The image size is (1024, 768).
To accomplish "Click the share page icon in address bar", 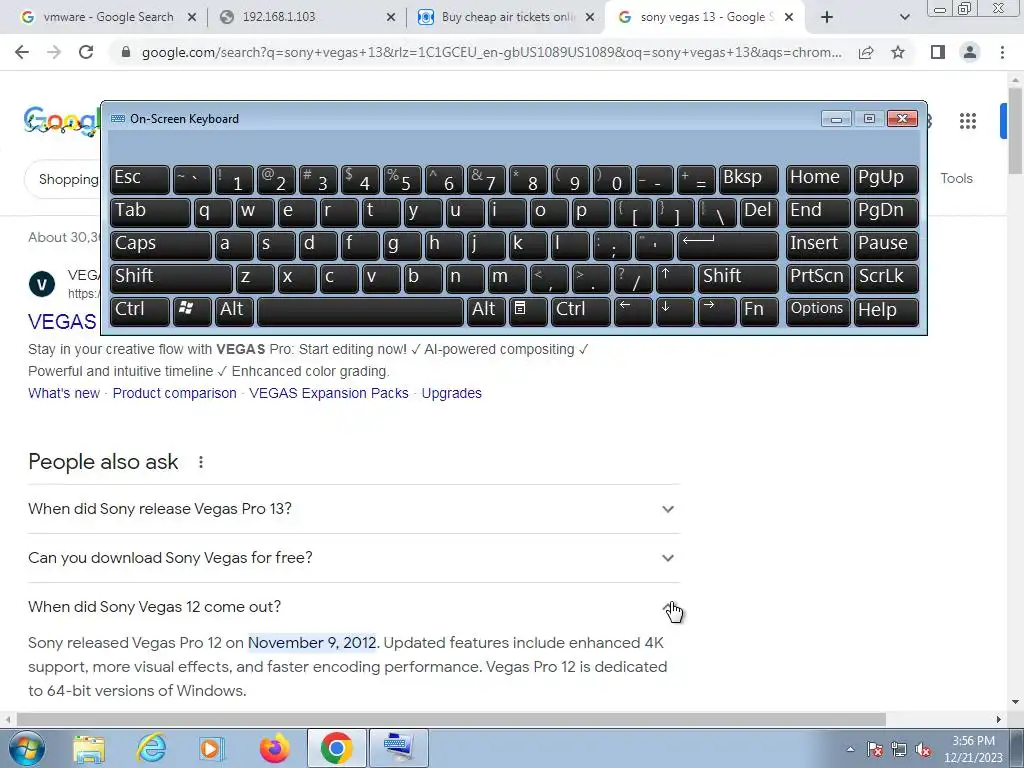I will click(866, 52).
